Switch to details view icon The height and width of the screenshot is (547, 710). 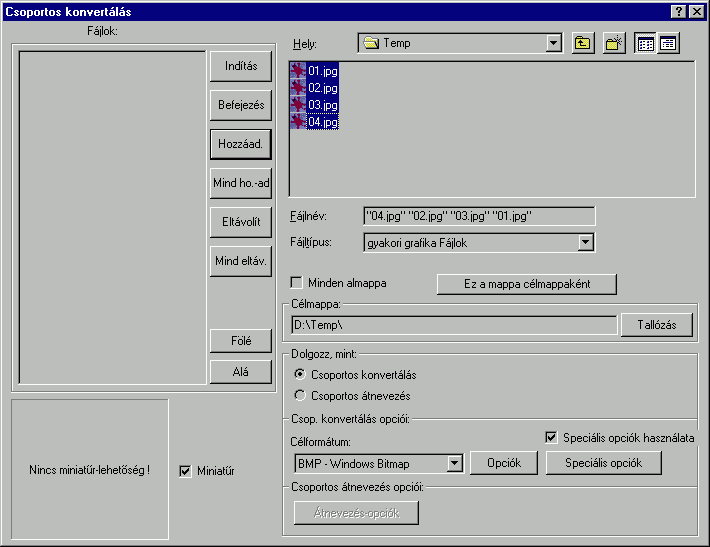coord(668,43)
